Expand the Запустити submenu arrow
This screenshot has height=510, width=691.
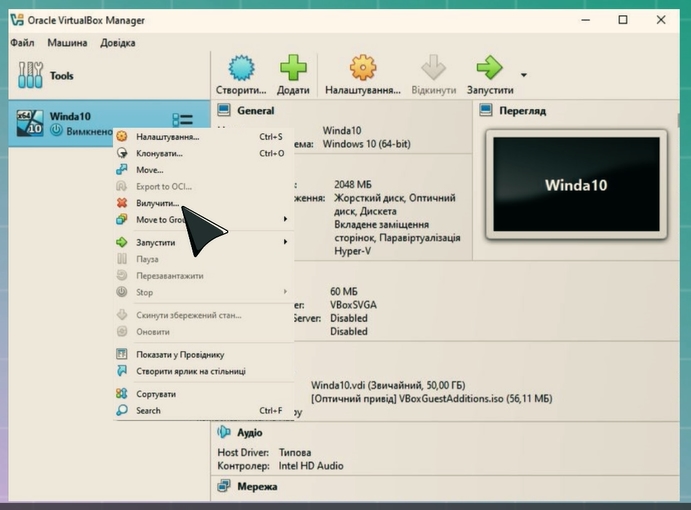(285, 242)
